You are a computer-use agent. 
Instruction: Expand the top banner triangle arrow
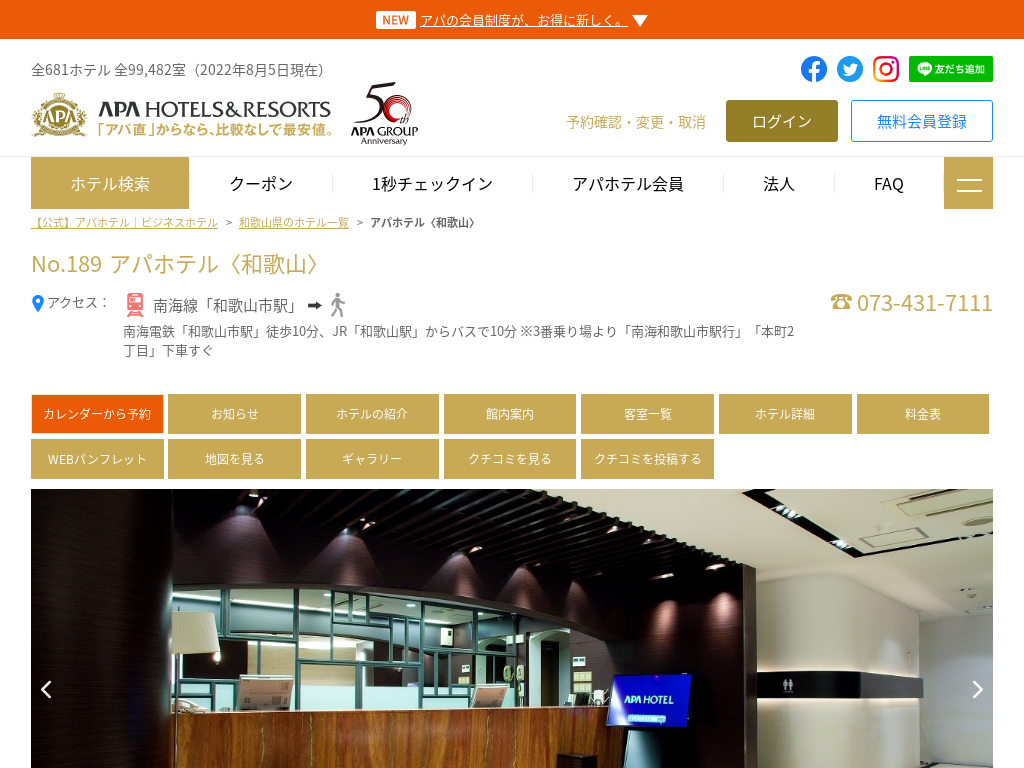(640, 21)
